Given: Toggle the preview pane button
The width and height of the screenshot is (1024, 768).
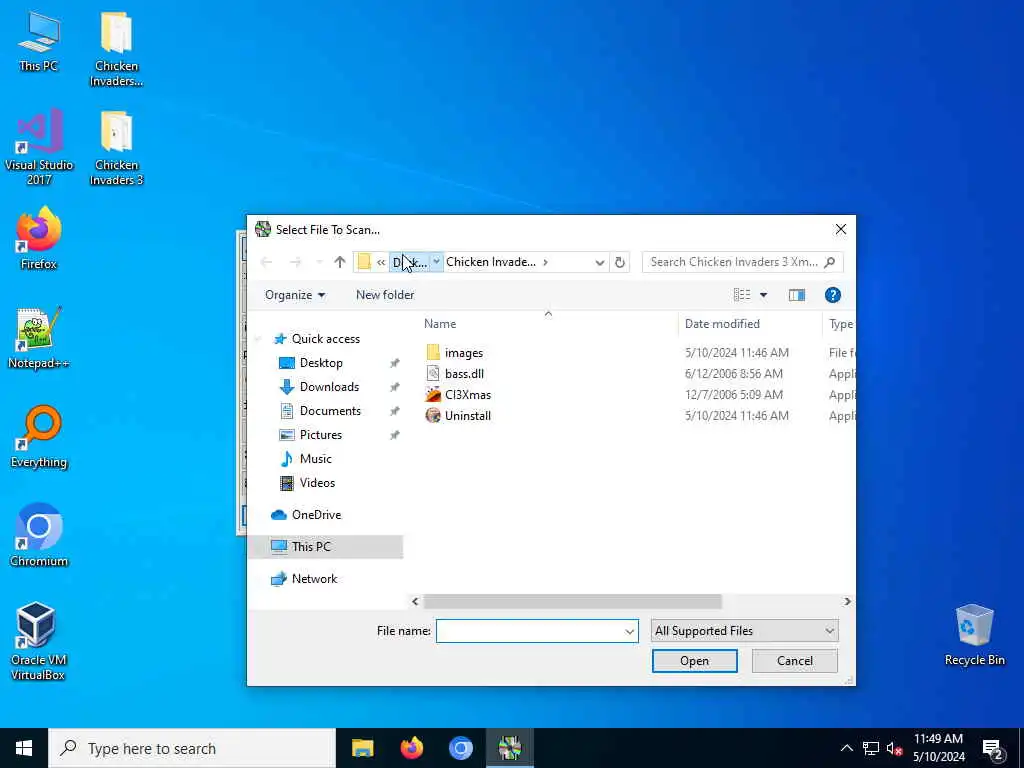Looking at the screenshot, I should (x=797, y=295).
